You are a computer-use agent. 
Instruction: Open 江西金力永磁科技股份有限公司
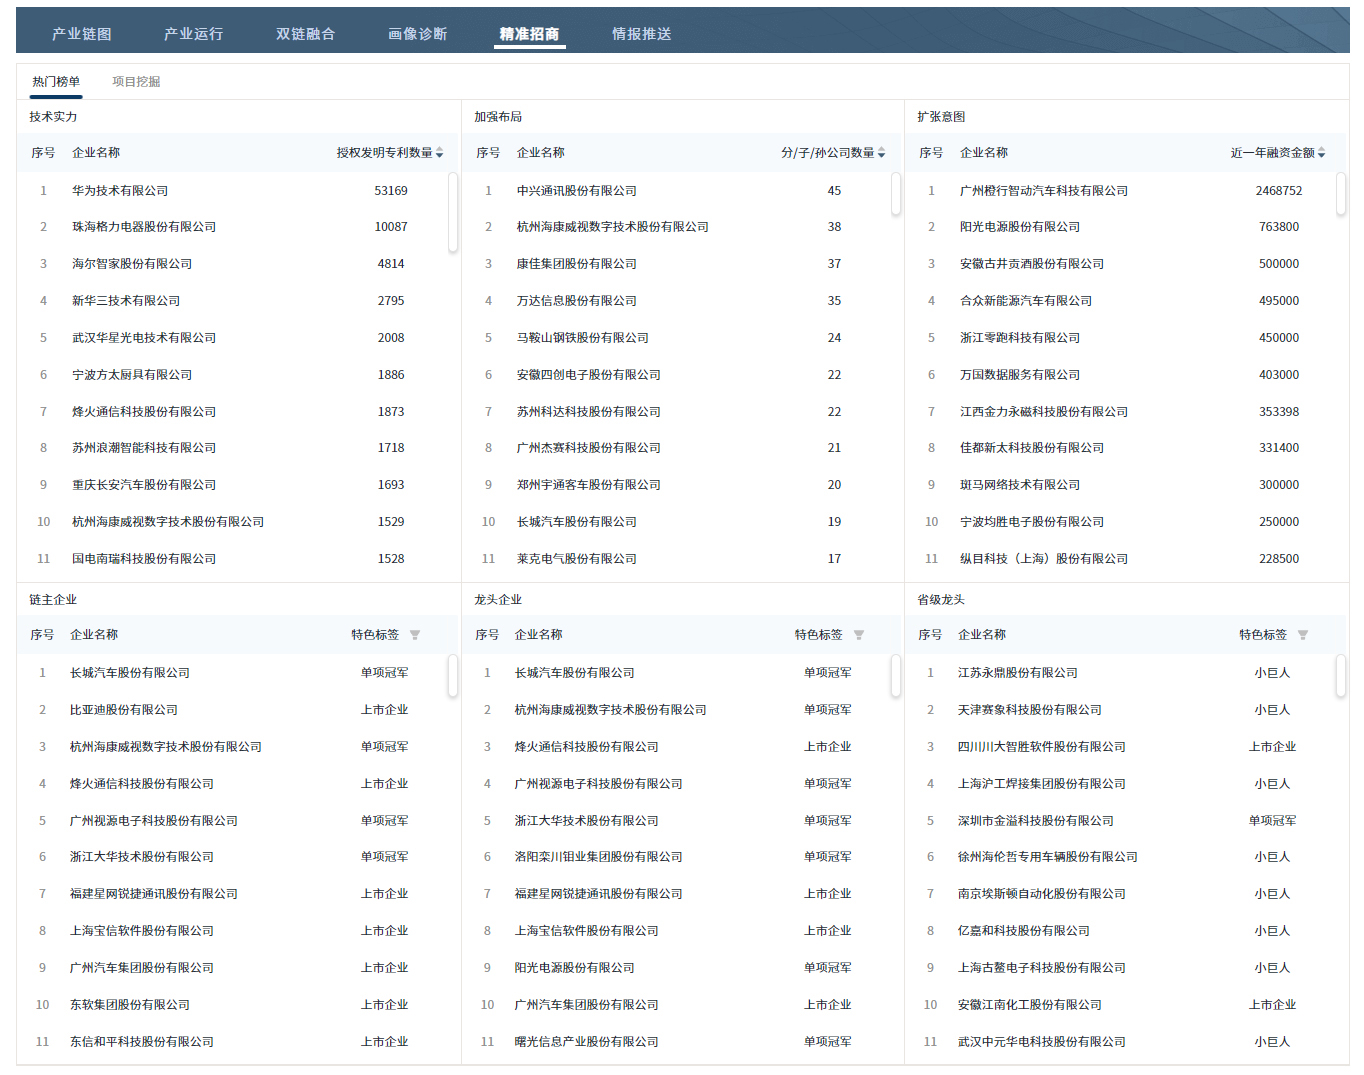pyautogui.click(x=1044, y=412)
